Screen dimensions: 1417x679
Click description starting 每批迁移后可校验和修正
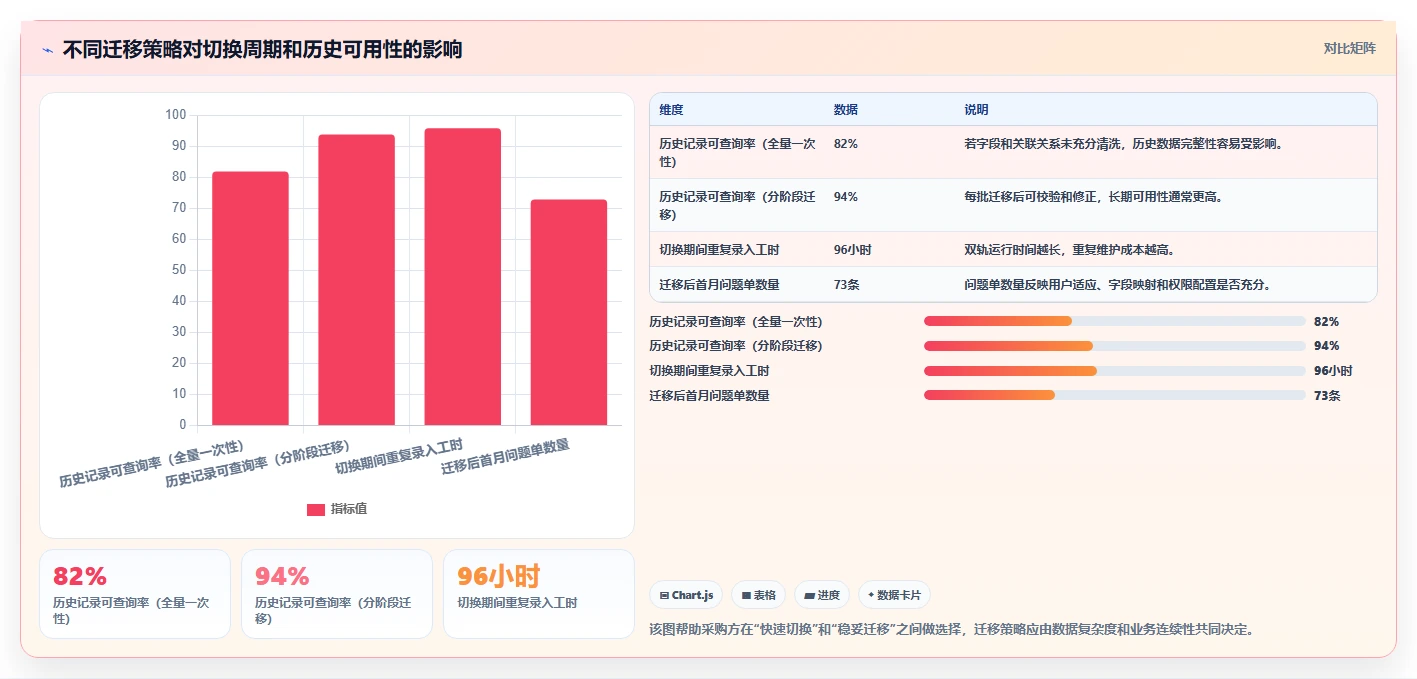[x=1094, y=197]
